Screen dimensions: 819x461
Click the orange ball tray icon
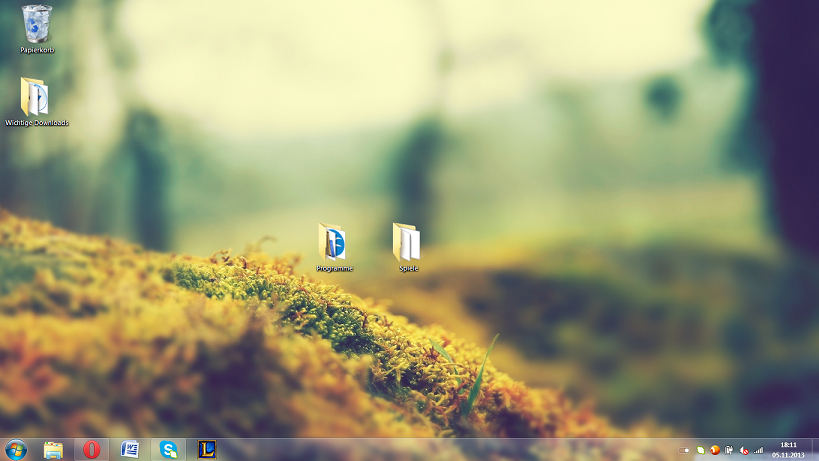click(715, 450)
